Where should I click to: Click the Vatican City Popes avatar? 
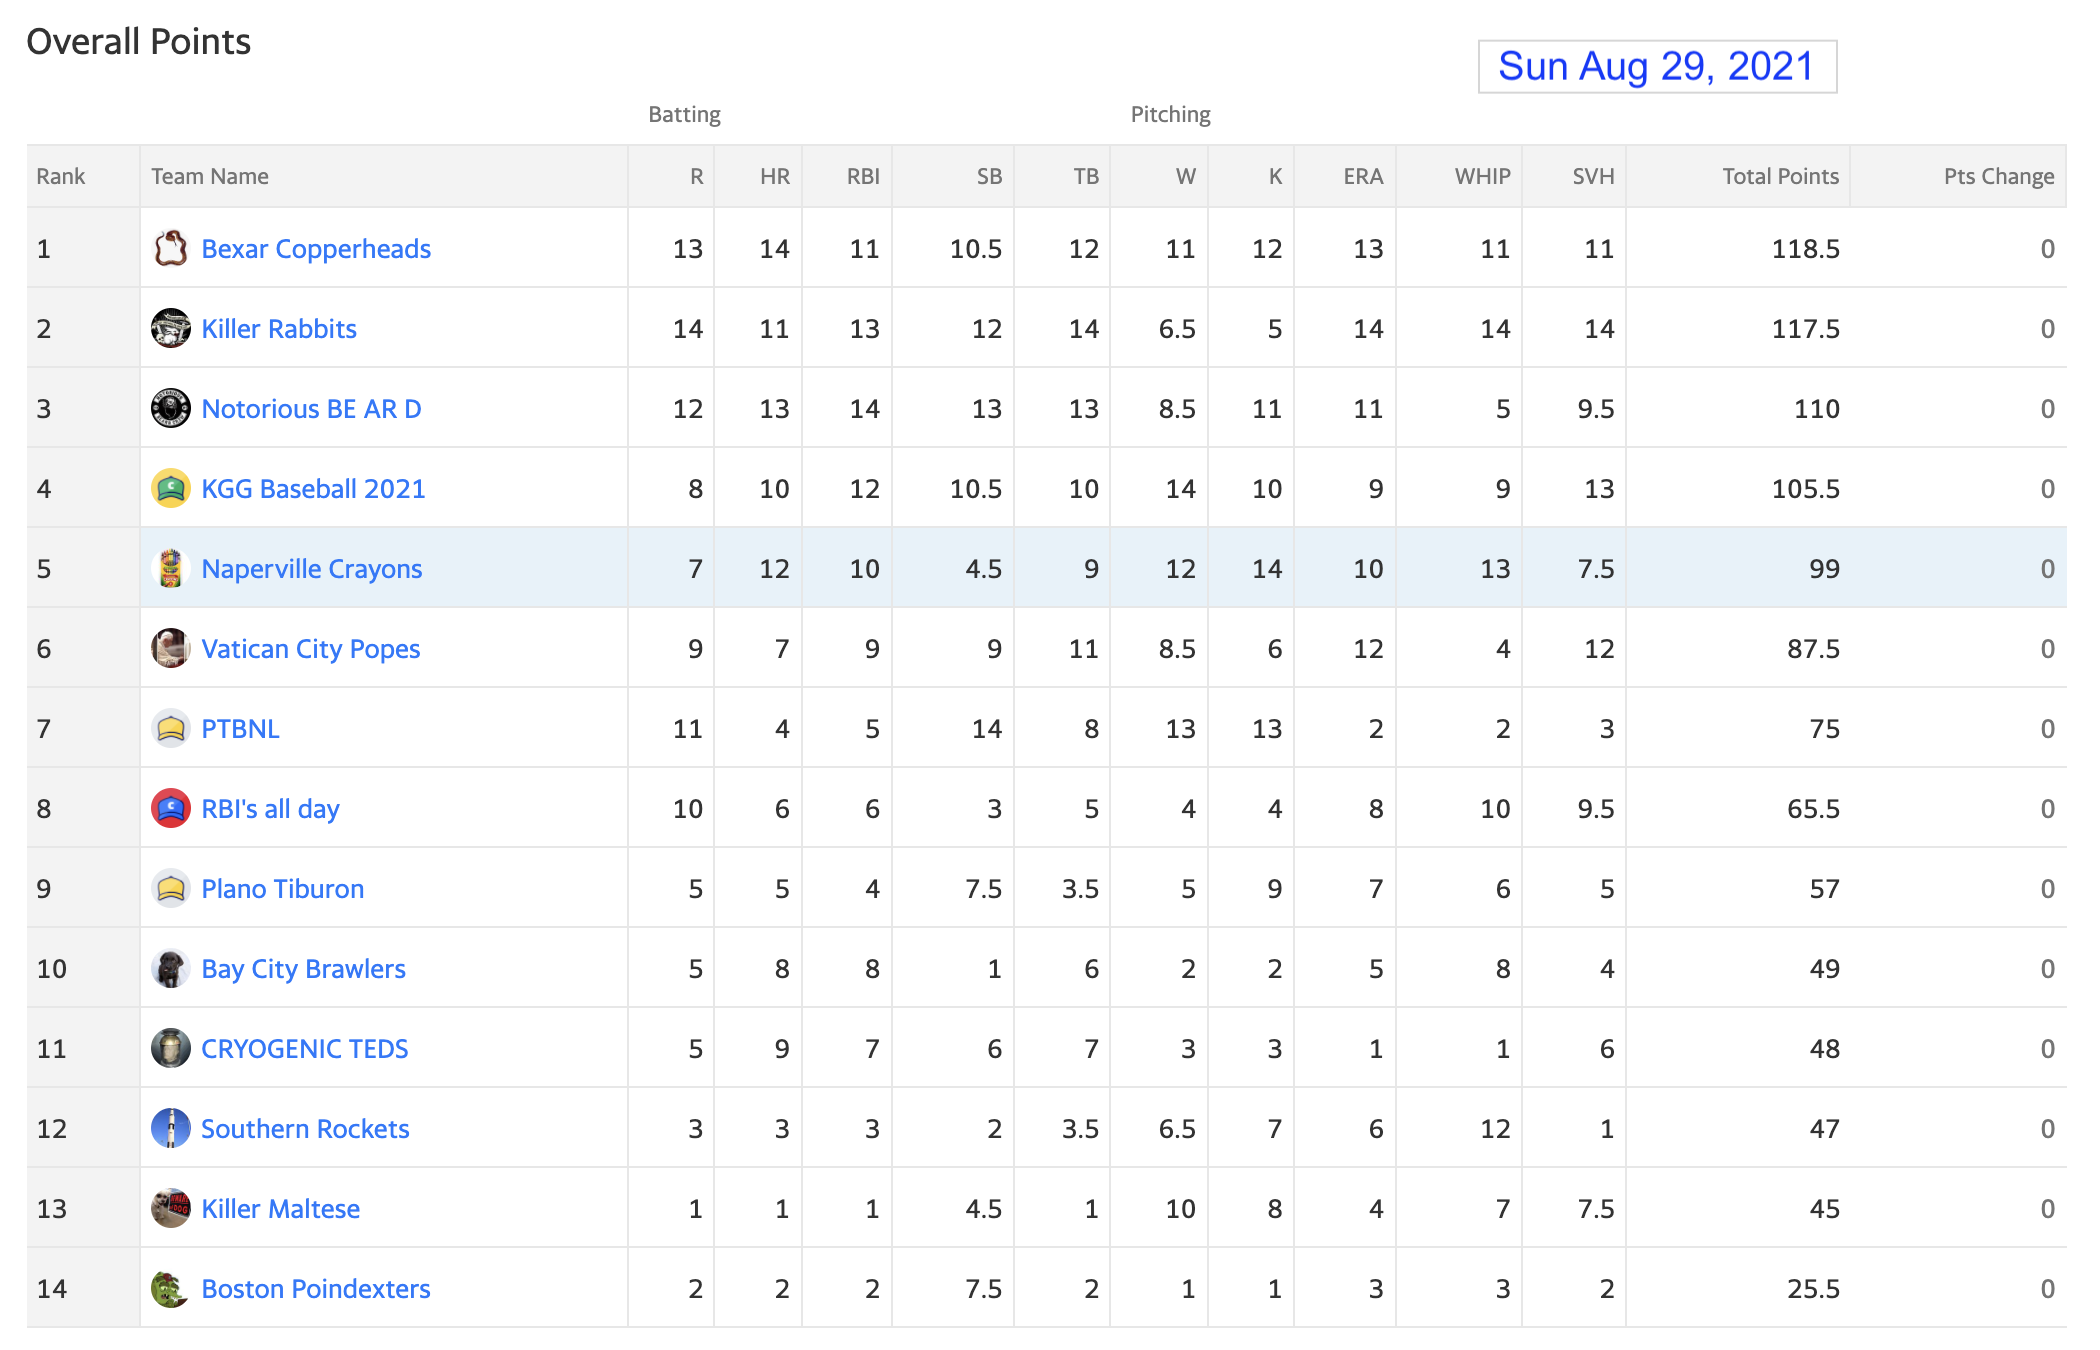click(x=171, y=648)
